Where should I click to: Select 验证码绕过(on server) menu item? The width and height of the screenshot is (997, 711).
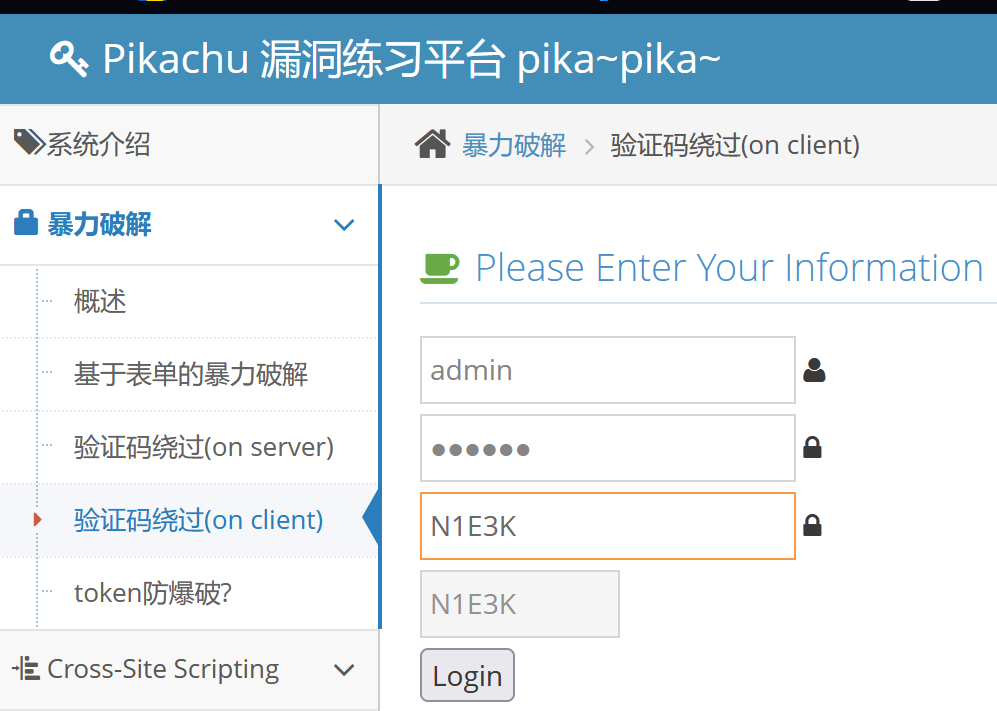click(204, 447)
